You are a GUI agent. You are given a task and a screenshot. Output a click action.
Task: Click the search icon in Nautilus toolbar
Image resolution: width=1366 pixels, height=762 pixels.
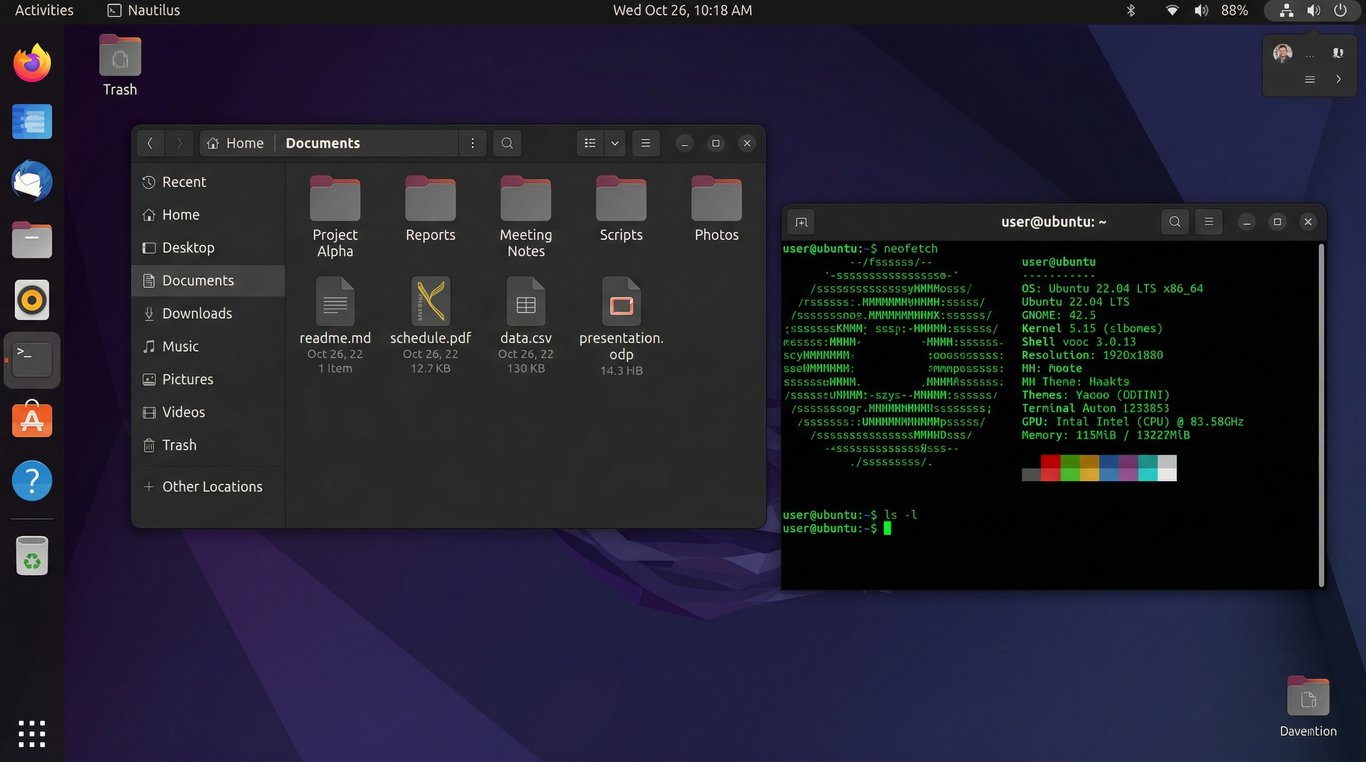tap(506, 143)
